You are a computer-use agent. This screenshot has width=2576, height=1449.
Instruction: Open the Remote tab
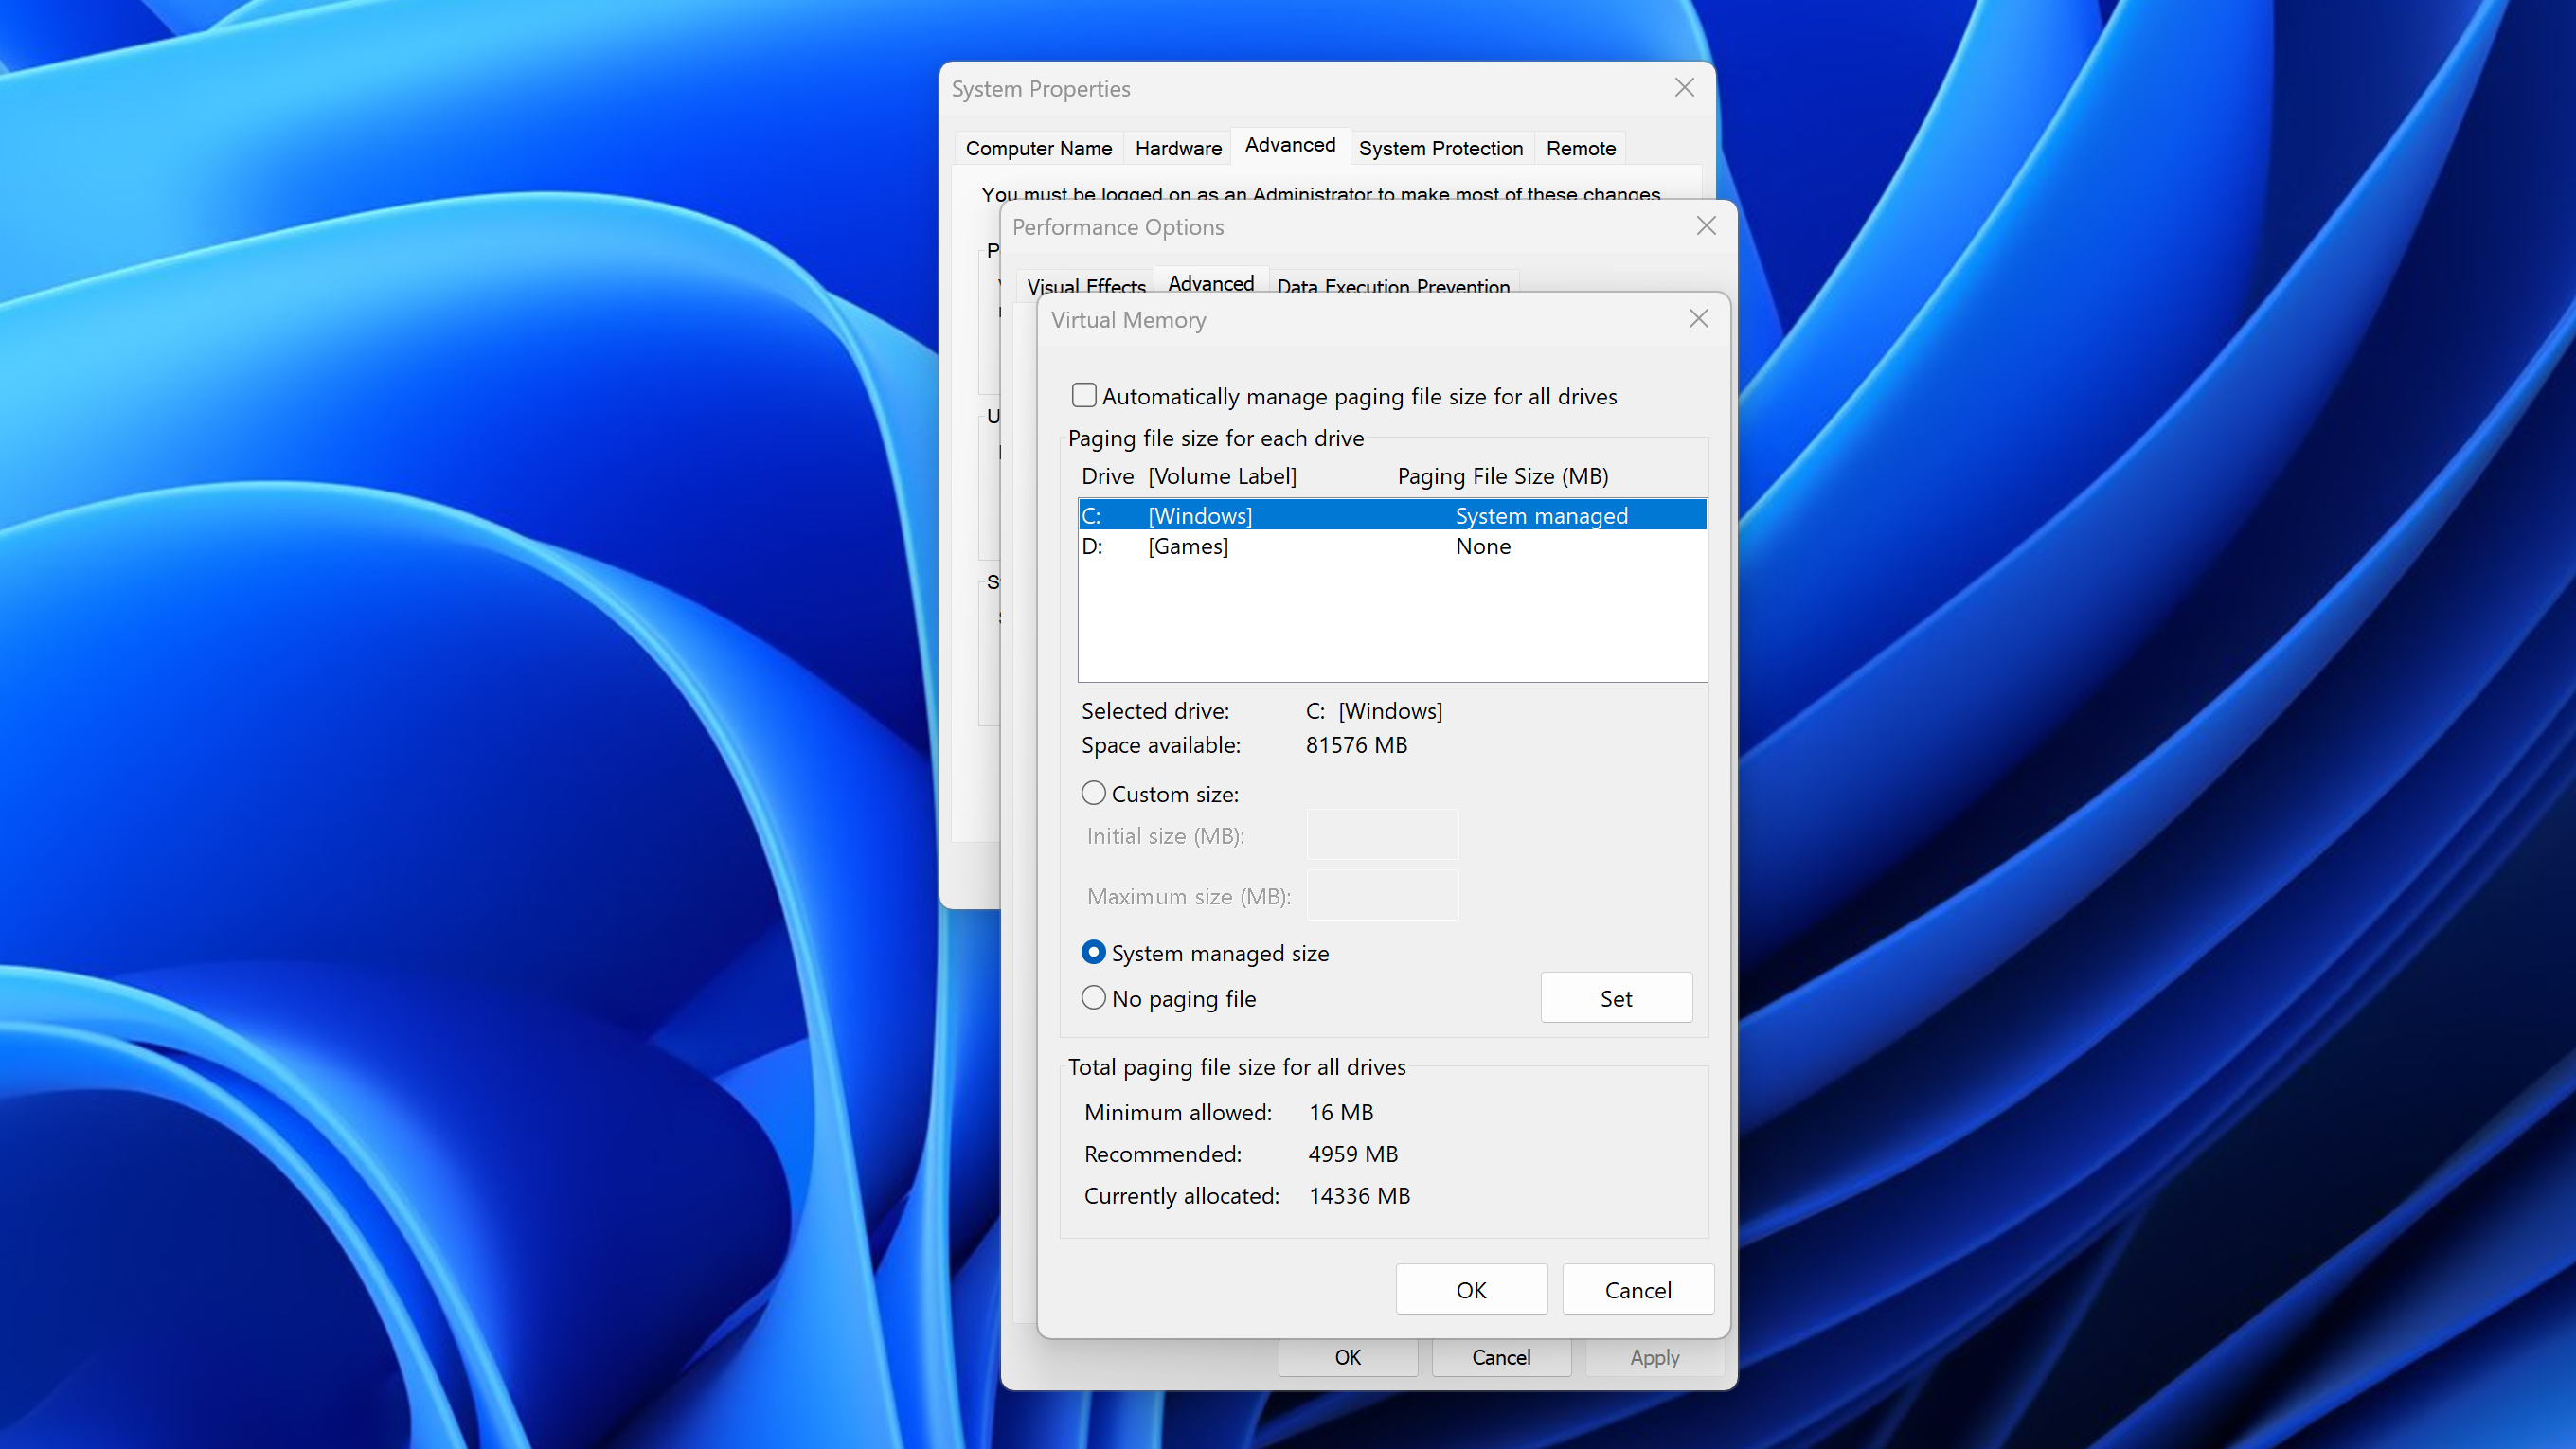1580,148
